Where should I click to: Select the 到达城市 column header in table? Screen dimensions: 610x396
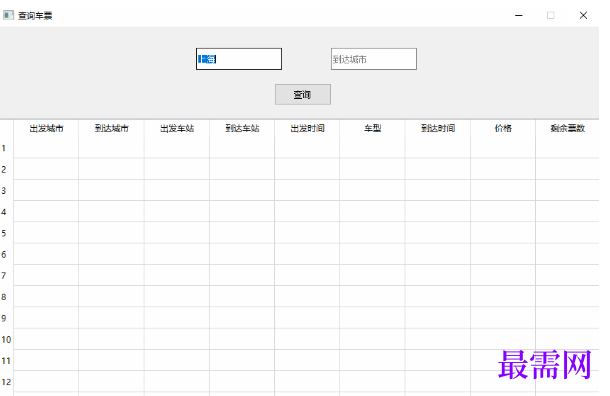pyautogui.click(x=111, y=128)
